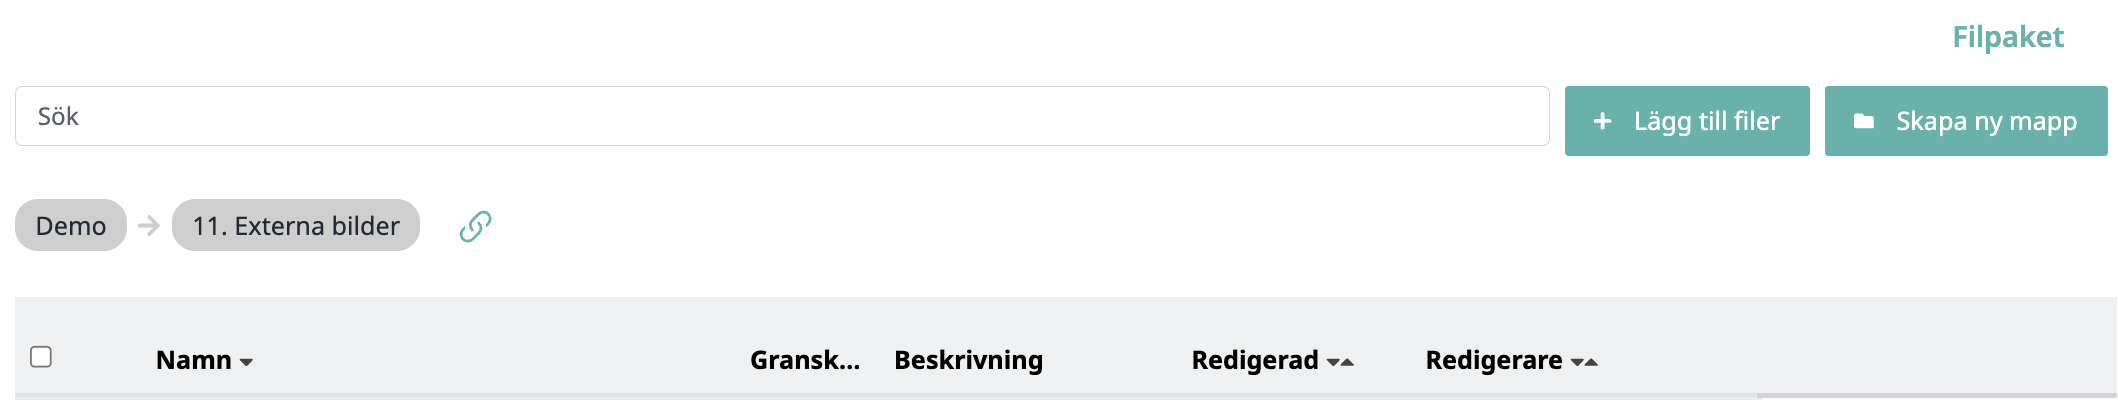Toggle sort arrows next to Redigerare

[x=1584, y=362]
